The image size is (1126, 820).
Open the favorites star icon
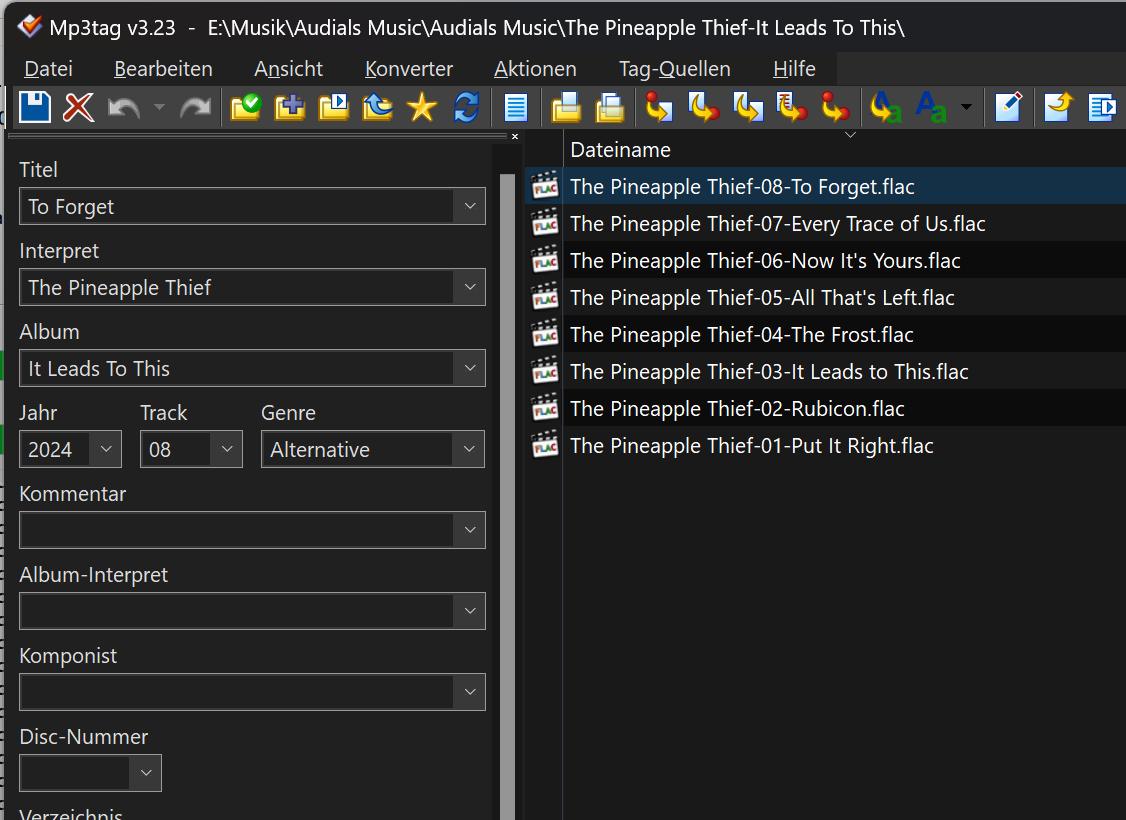[x=422, y=108]
